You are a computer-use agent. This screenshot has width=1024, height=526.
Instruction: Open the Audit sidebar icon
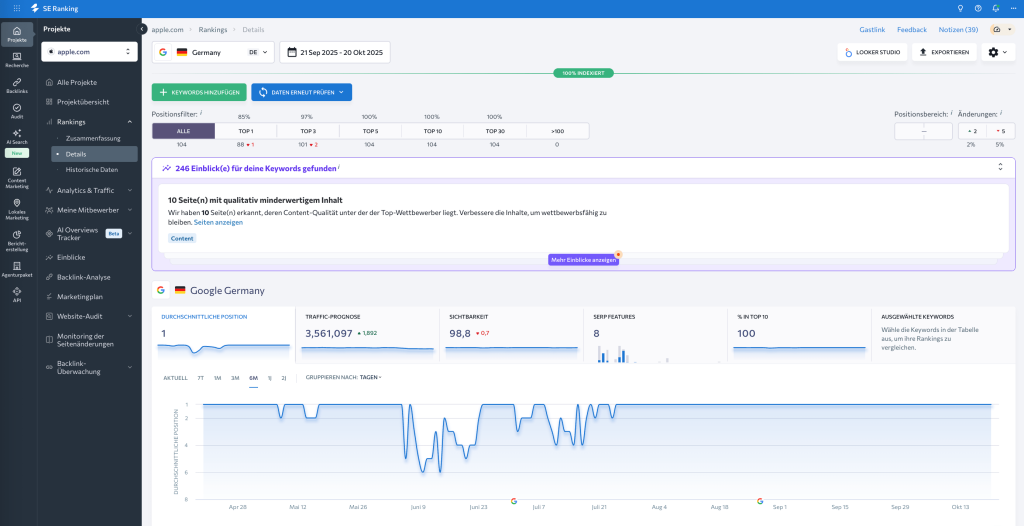[x=16, y=108]
